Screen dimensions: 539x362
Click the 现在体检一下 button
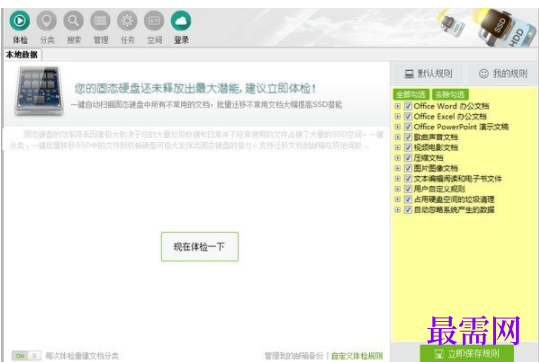pyautogui.click(x=200, y=247)
